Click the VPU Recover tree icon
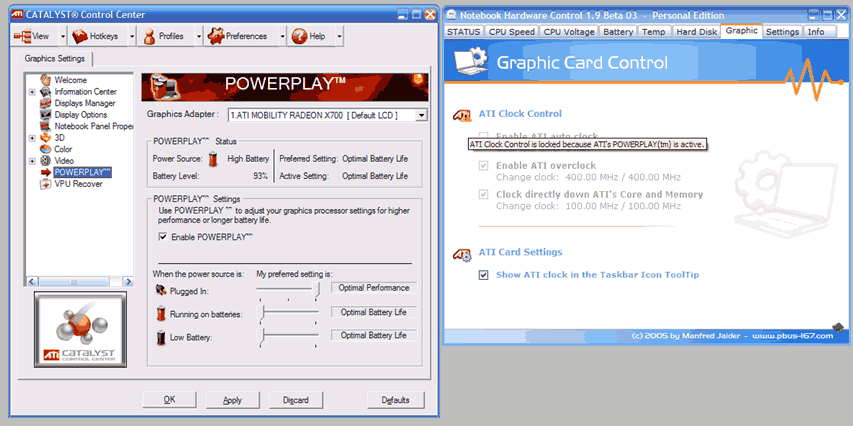The image size is (853, 426). tap(46, 184)
